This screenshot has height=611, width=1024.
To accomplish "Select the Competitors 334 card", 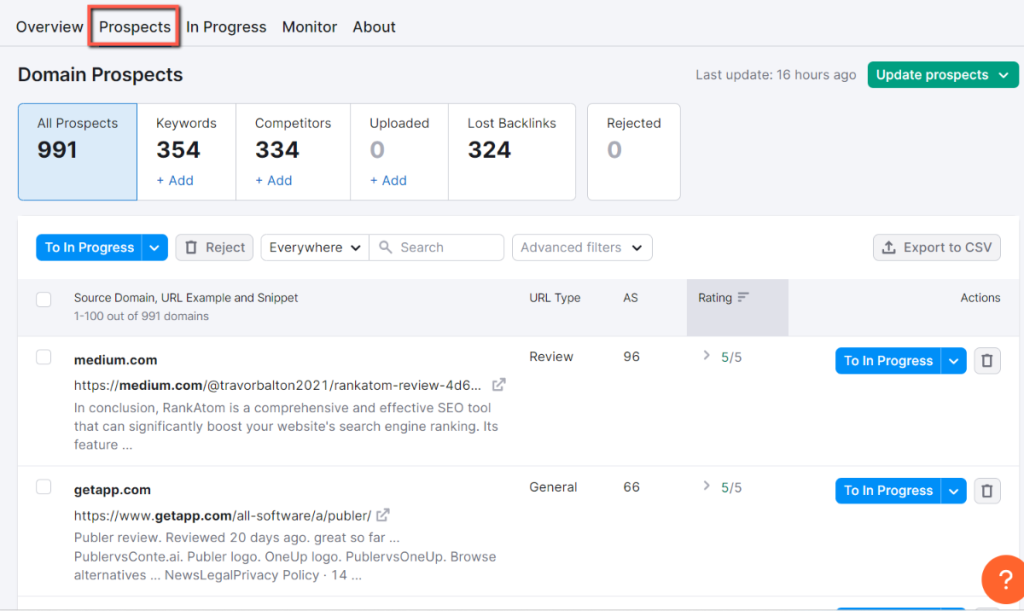I will 293,151.
